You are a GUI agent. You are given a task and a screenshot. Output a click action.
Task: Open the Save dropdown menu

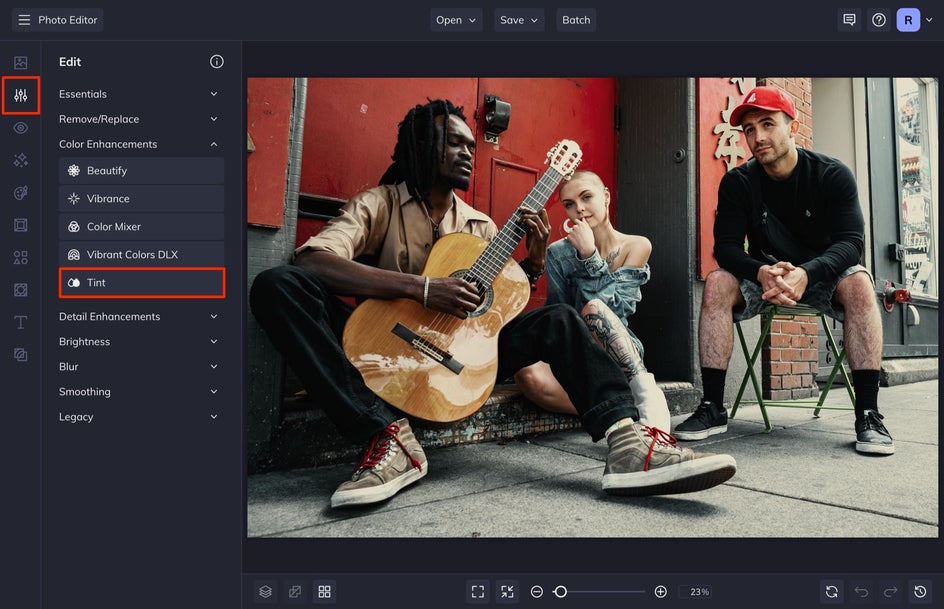coord(519,20)
